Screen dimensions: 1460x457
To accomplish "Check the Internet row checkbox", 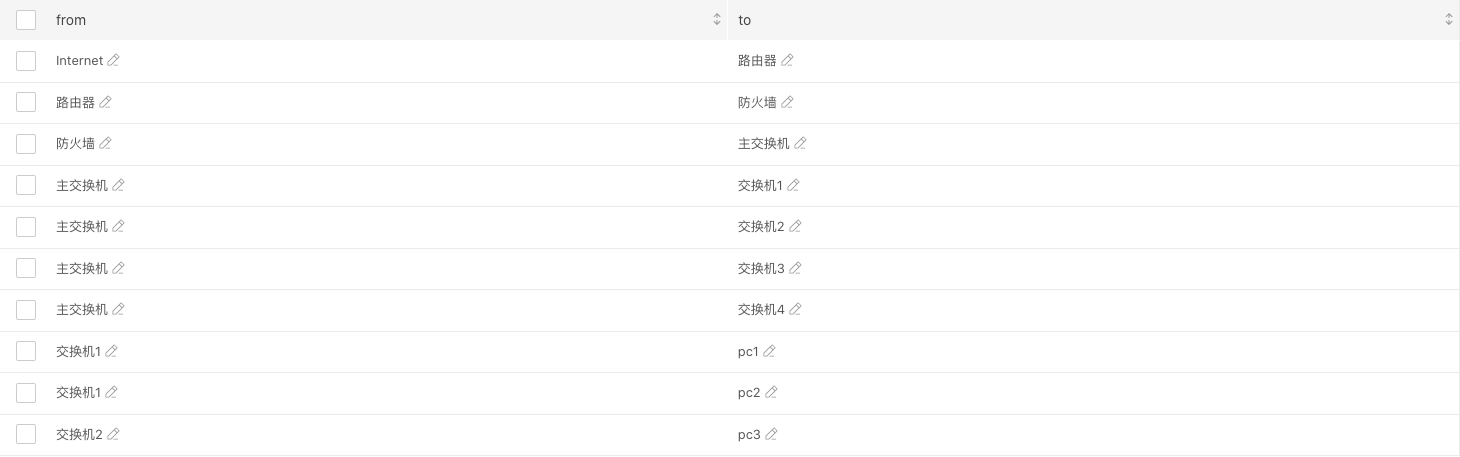I will [26, 61].
